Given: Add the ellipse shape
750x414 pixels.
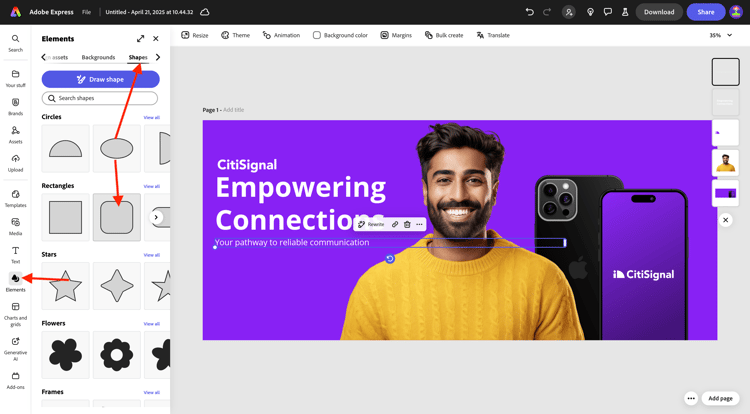Looking at the screenshot, I should 117,148.
